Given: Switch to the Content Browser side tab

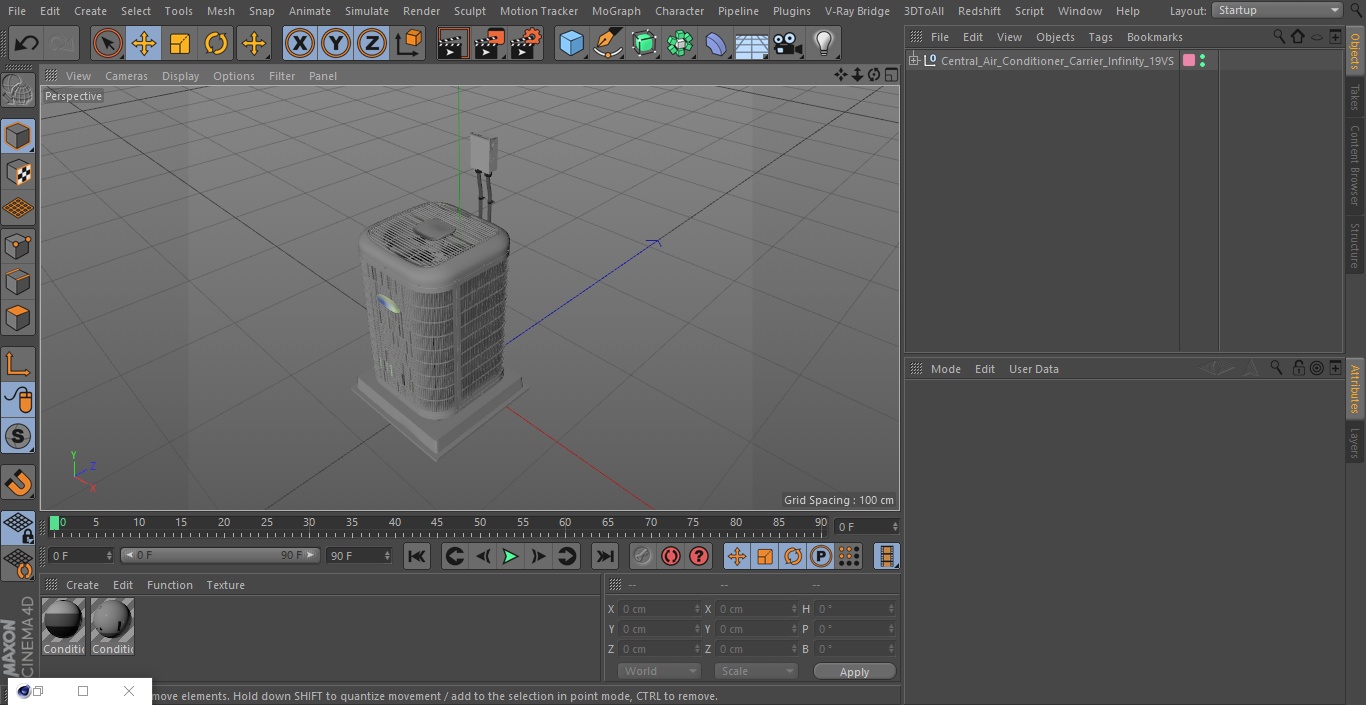Looking at the screenshot, I should point(1355,165).
